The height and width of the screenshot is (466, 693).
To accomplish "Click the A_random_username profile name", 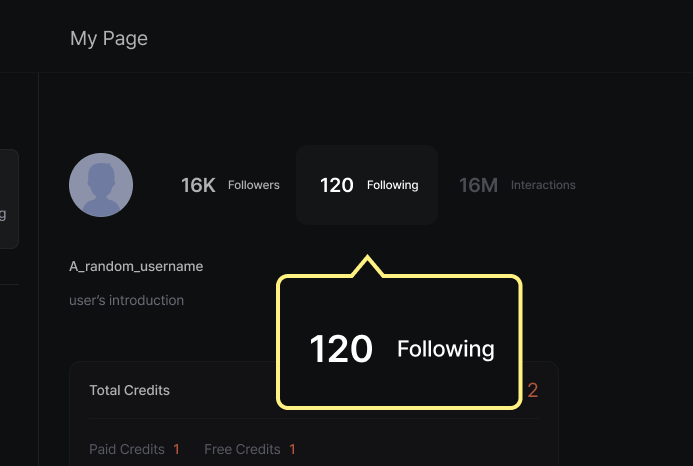I will coord(136,266).
